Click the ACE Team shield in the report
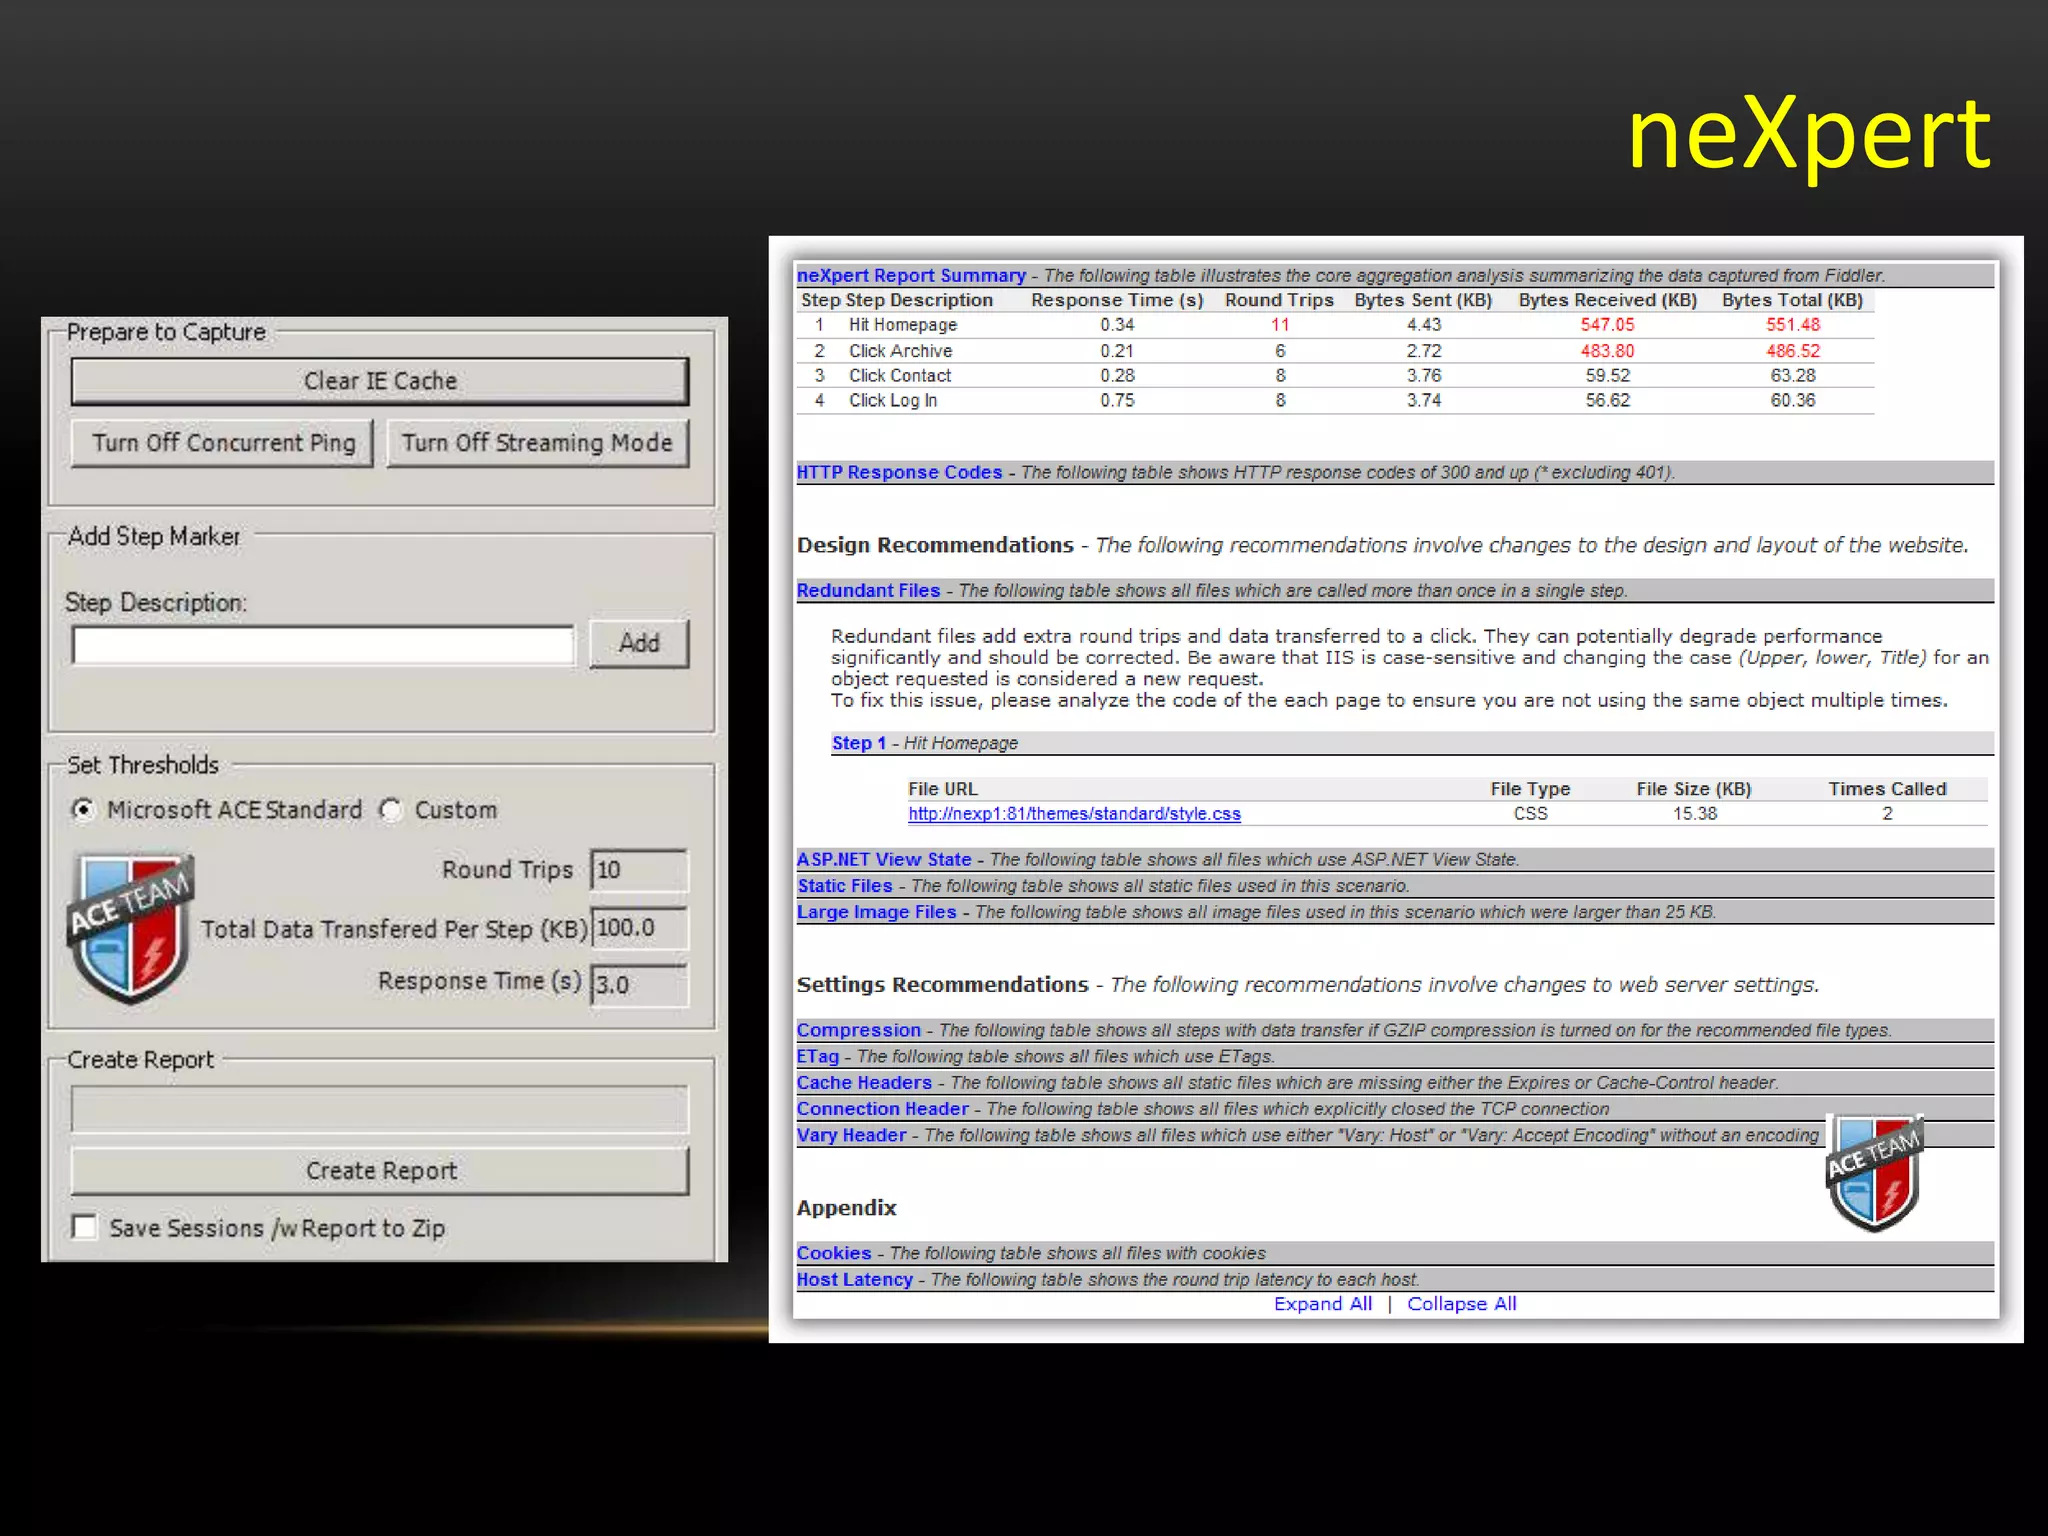Viewport: 2048px width, 1536px height. pyautogui.click(x=1874, y=1171)
